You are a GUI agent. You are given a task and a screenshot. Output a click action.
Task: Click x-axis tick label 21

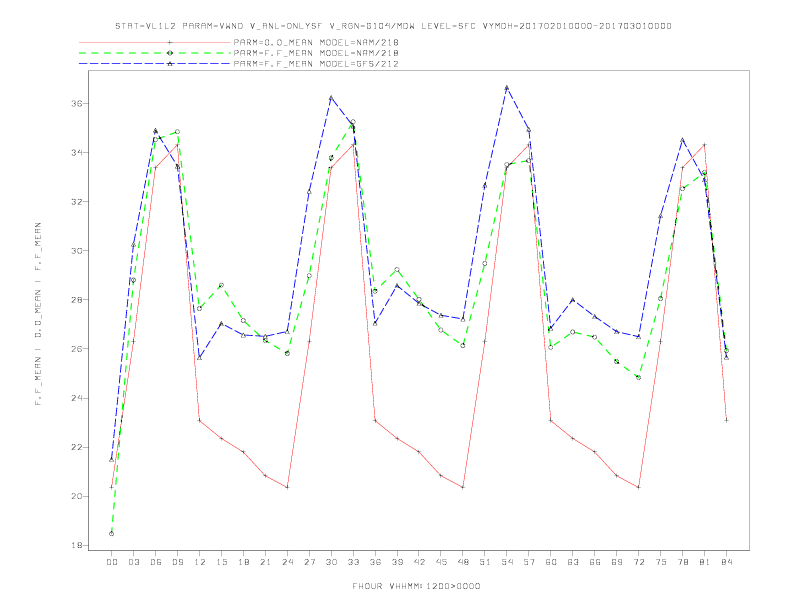pos(265,562)
